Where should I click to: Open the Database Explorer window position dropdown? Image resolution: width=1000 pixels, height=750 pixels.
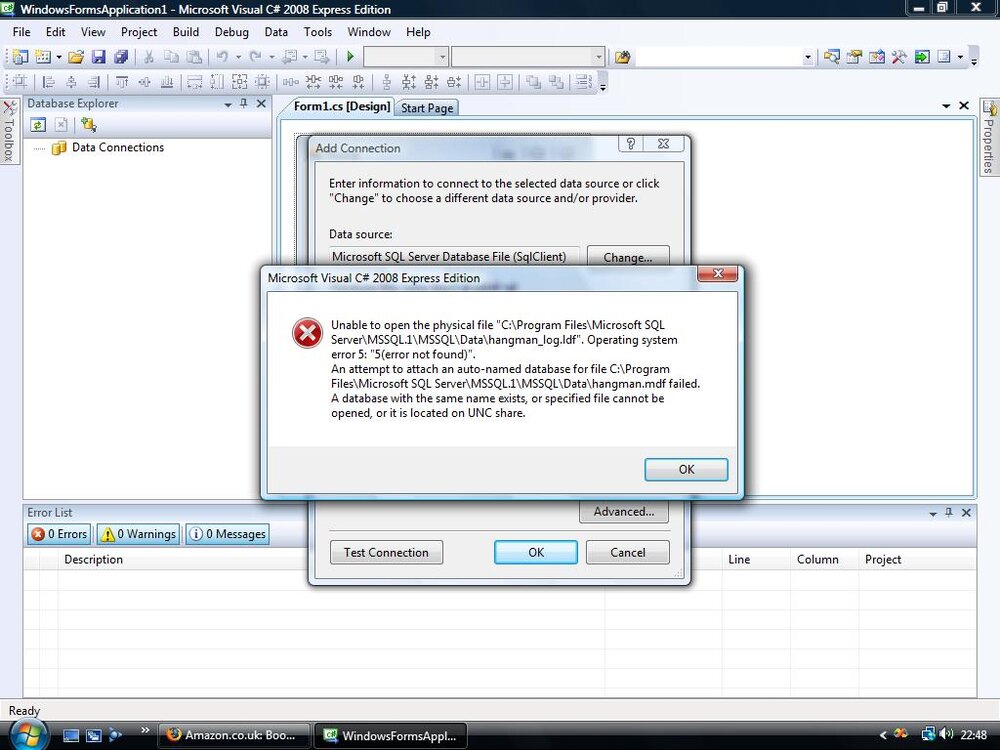click(x=228, y=104)
